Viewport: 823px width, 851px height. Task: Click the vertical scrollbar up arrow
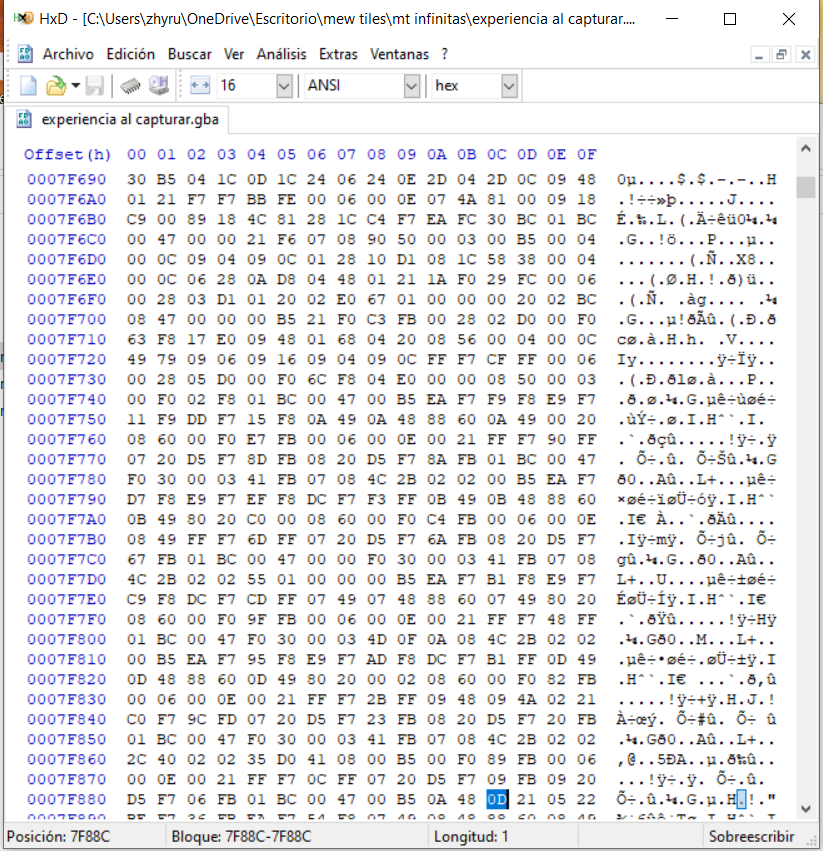805,150
